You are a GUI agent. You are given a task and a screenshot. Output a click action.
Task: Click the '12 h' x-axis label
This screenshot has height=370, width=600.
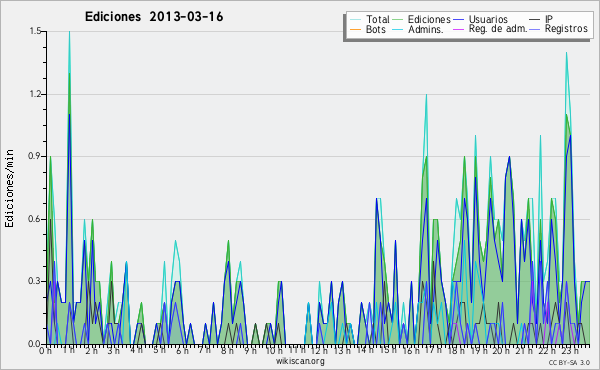click(319, 351)
